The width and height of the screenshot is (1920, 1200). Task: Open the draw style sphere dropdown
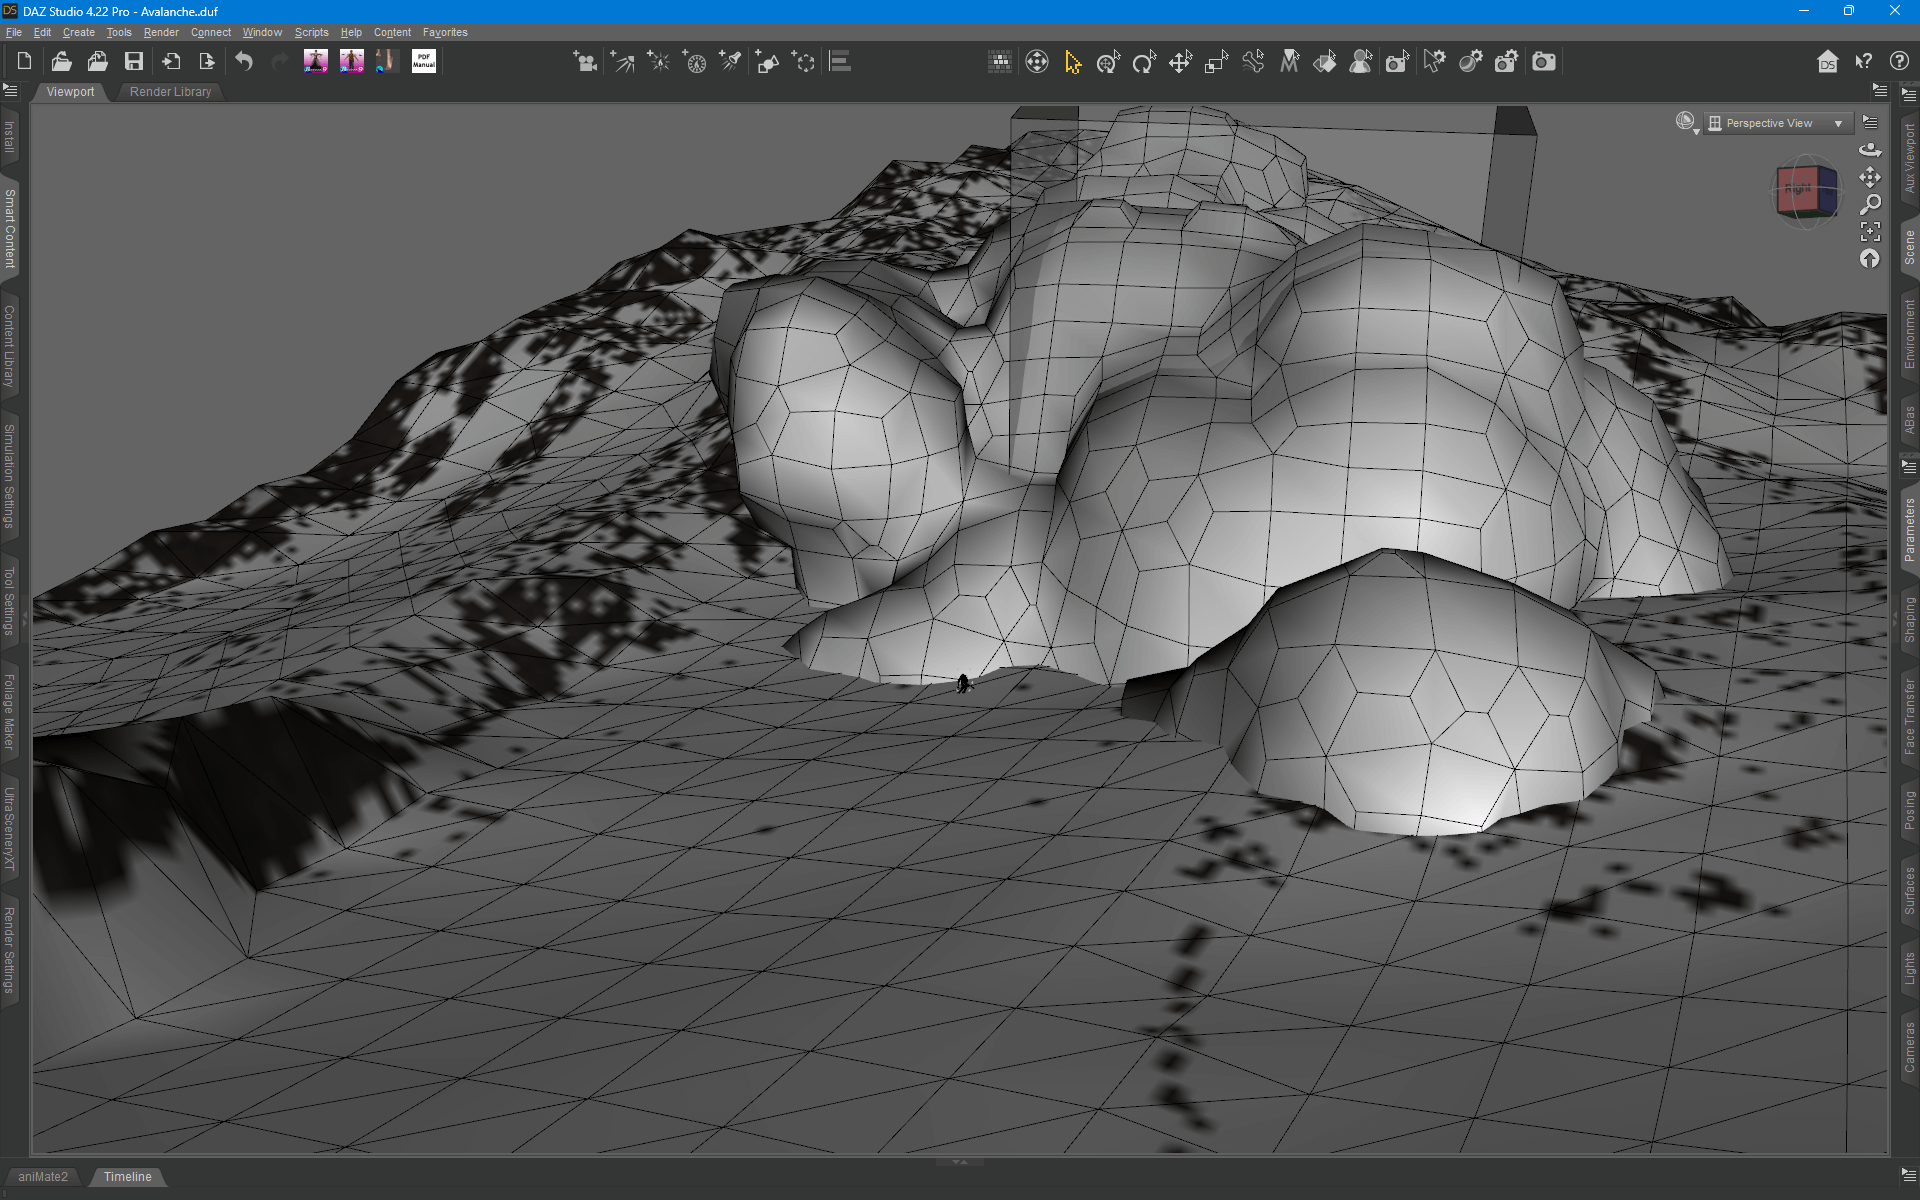(1687, 123)
